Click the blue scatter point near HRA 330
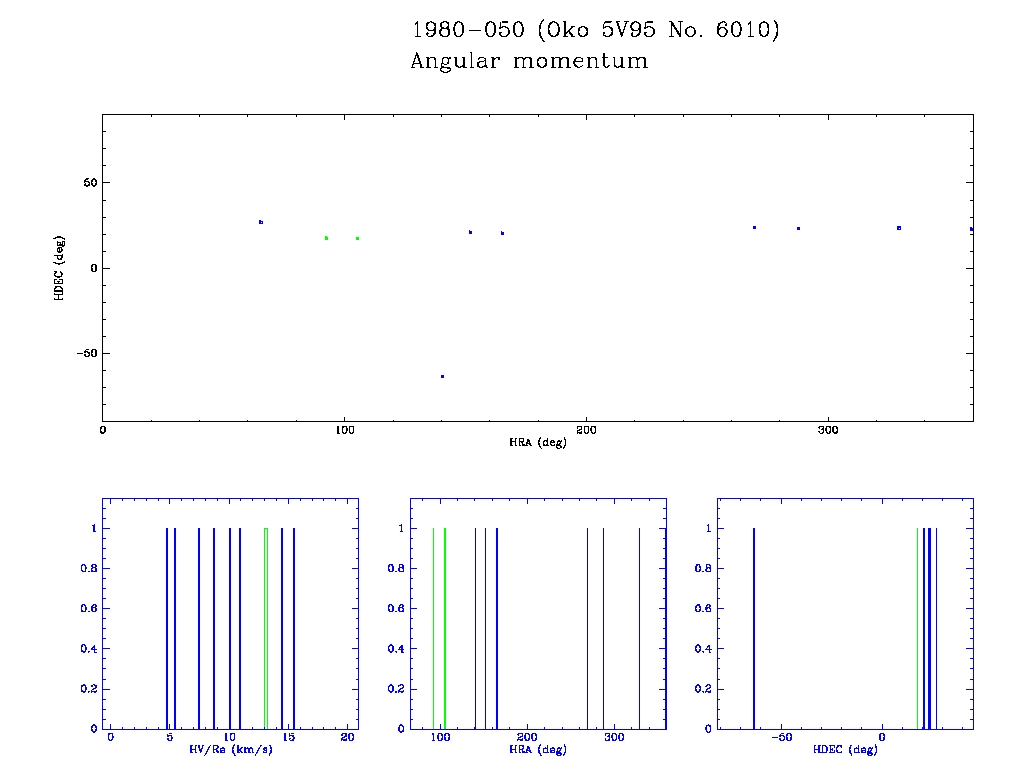 pos(899,228)
